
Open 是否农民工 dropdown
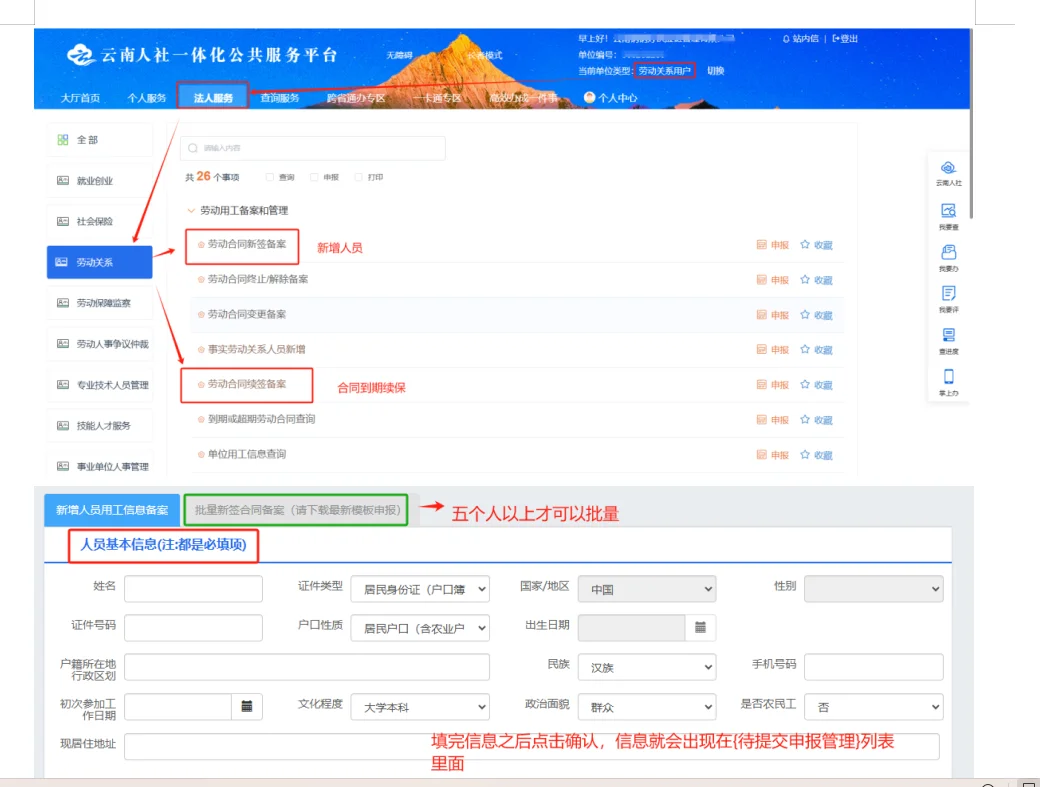pos(874,707)
